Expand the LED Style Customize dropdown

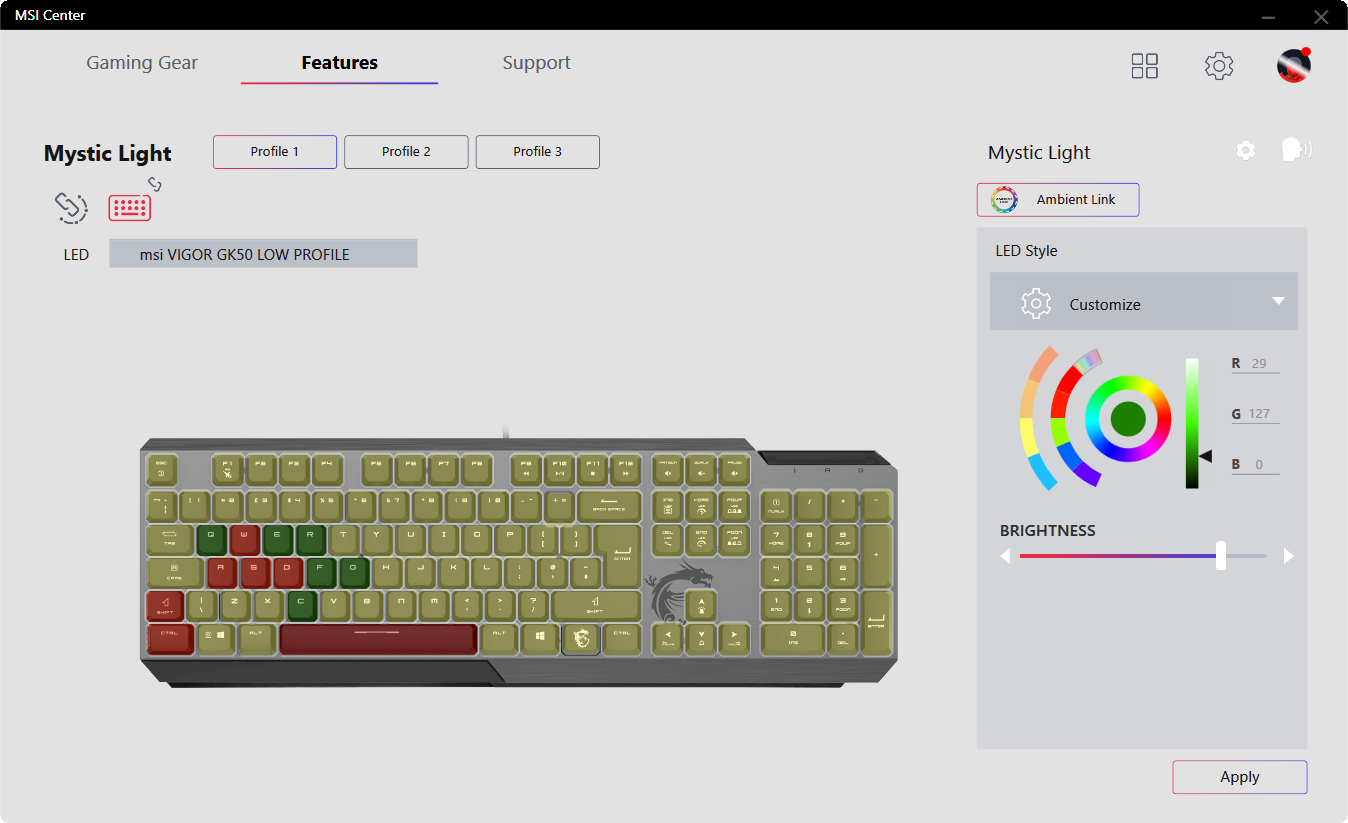tap(1144, 301)
